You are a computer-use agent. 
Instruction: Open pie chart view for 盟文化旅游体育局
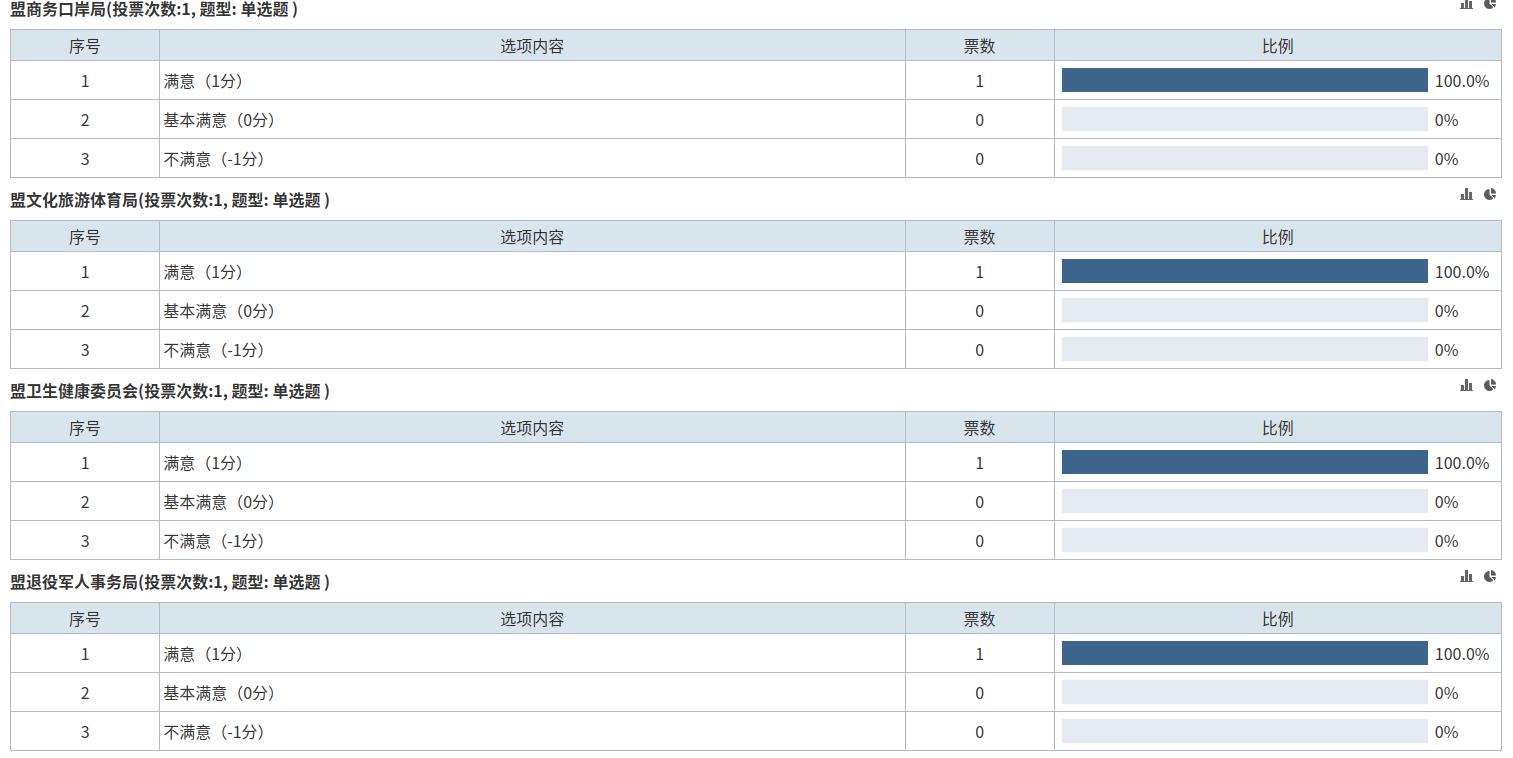coord(1489,195)
